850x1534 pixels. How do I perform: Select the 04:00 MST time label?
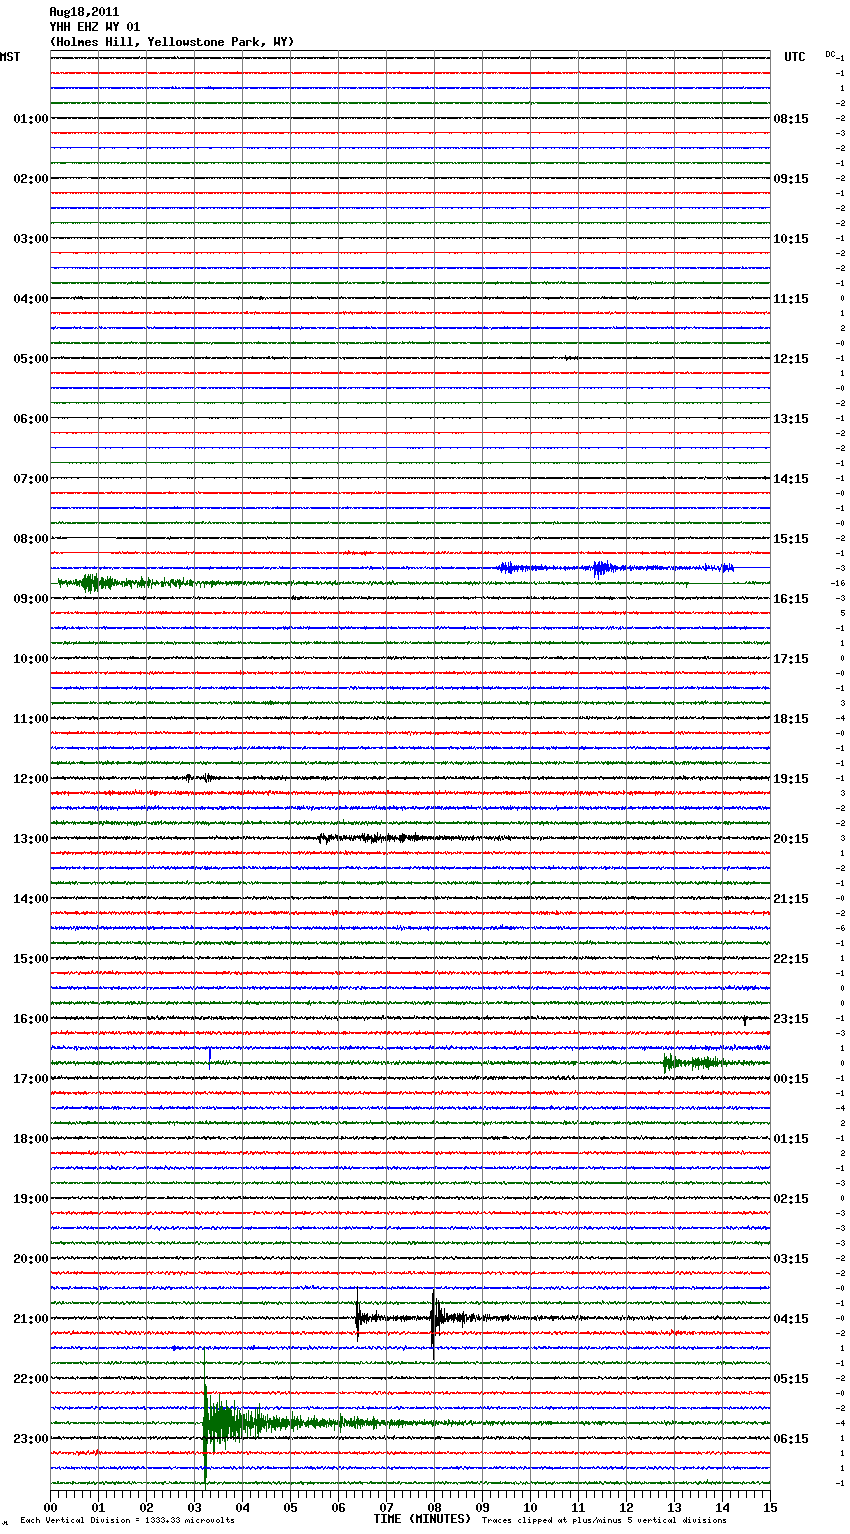pyautogui.click(x=31, y=299)
